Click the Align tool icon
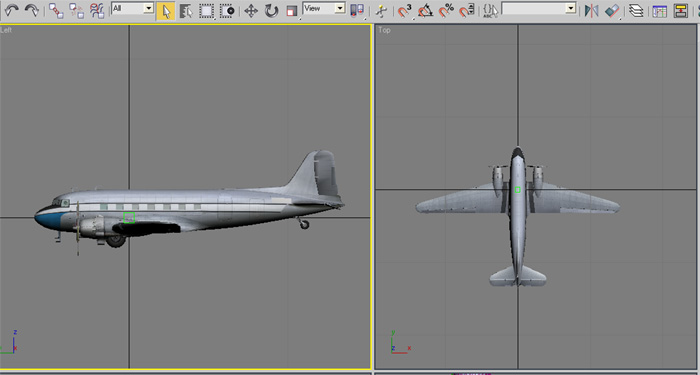Viewport: 700px width, 375px height. (612, 11)
